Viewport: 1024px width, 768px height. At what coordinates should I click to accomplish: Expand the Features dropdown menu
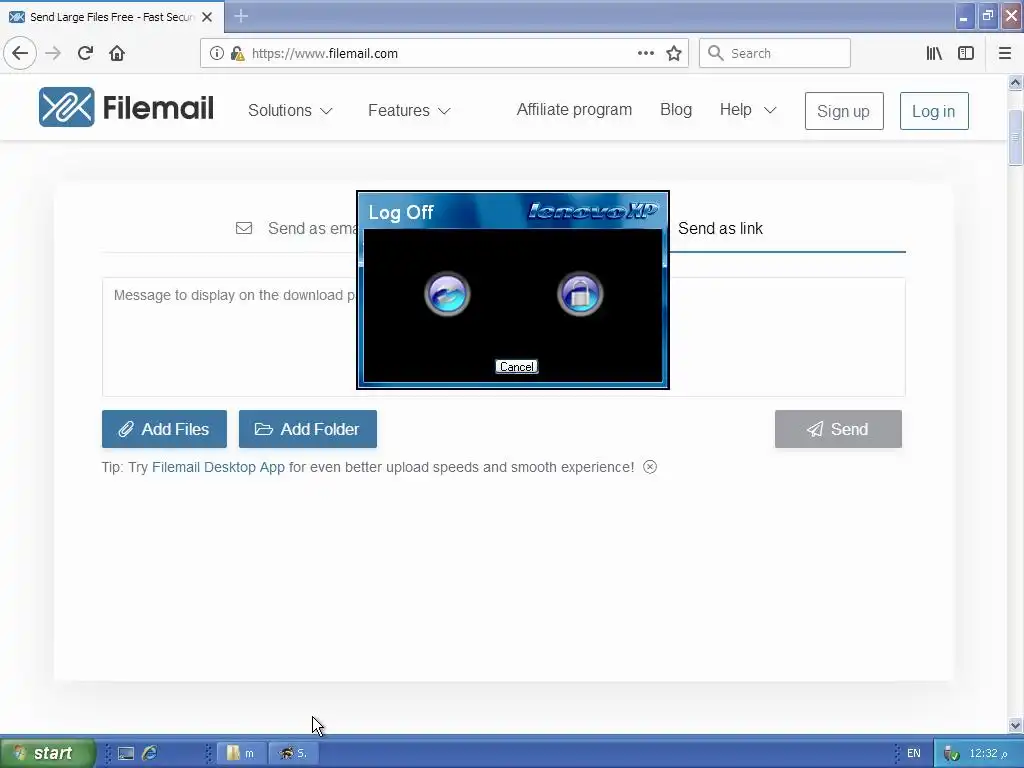click(409, 110)
